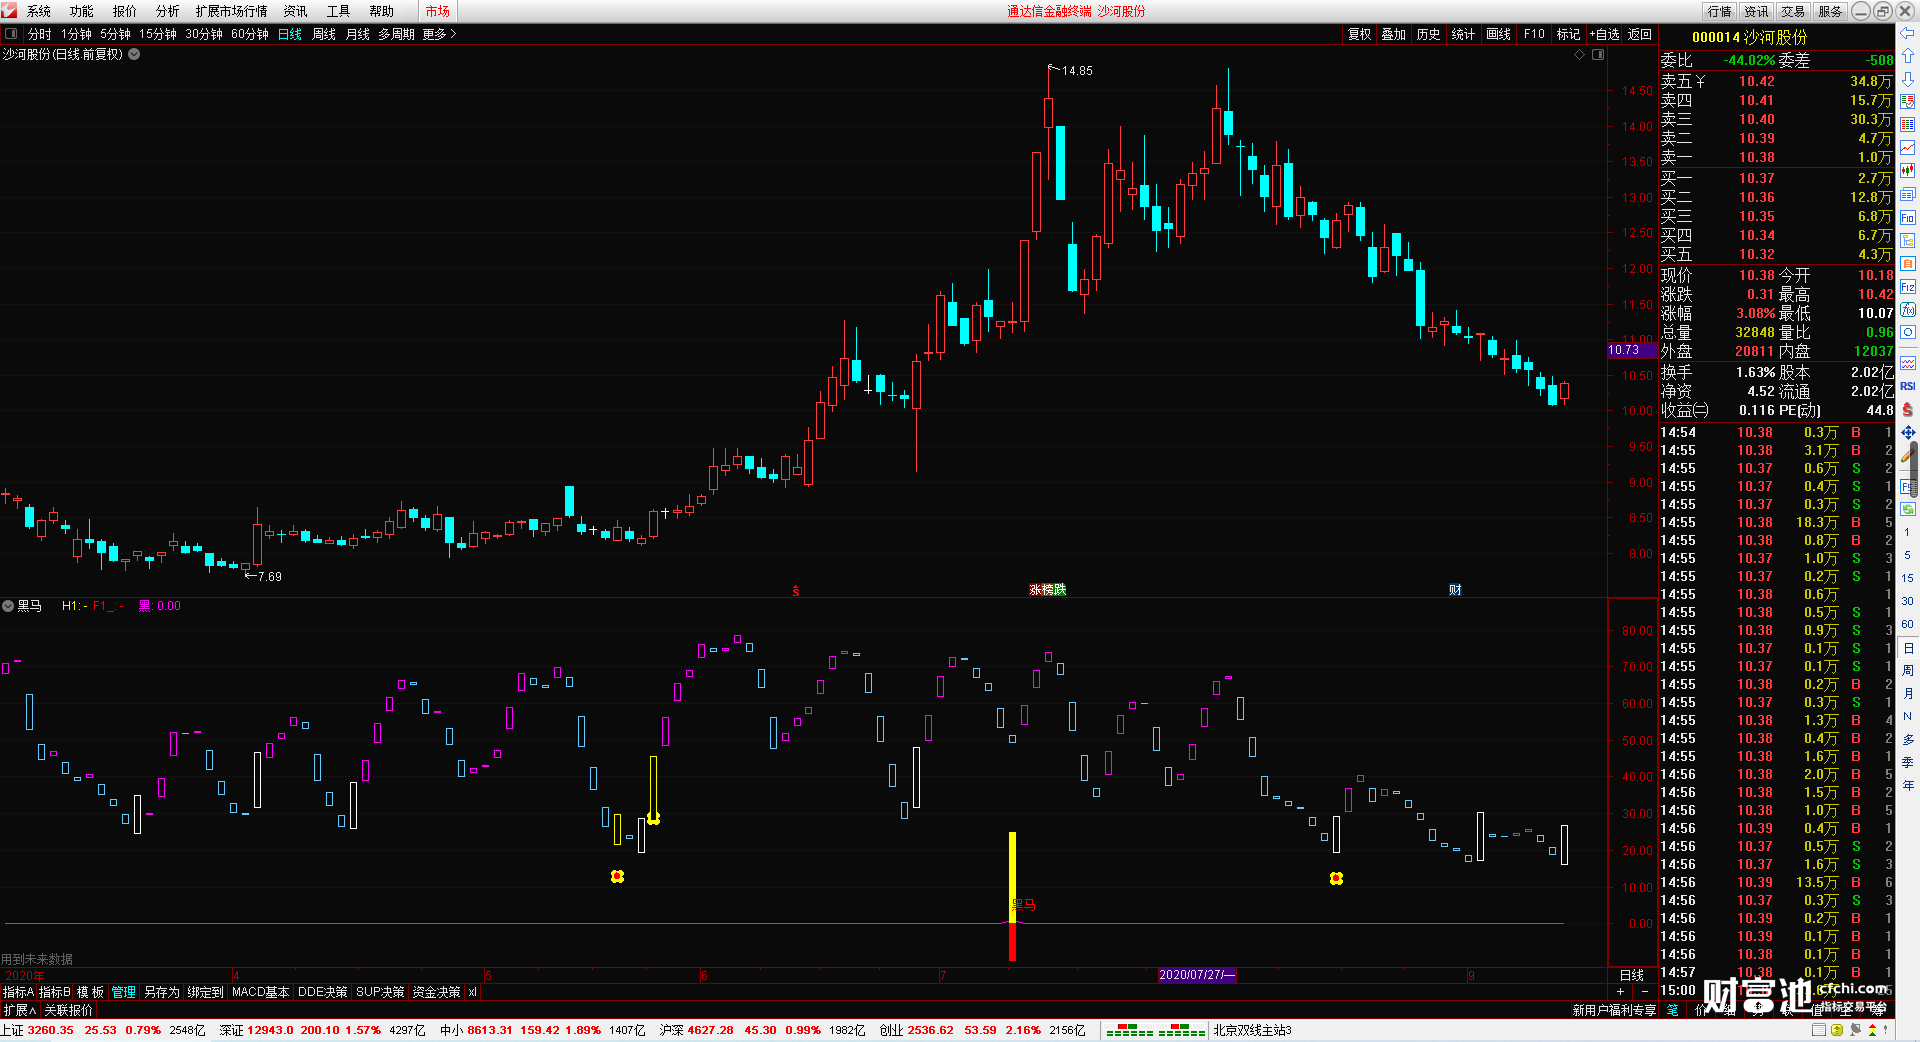The height and width of the screenshot is (1042, 1920).
Task: Open the 扩展市场行情 menu
Action: coord(232,11)
